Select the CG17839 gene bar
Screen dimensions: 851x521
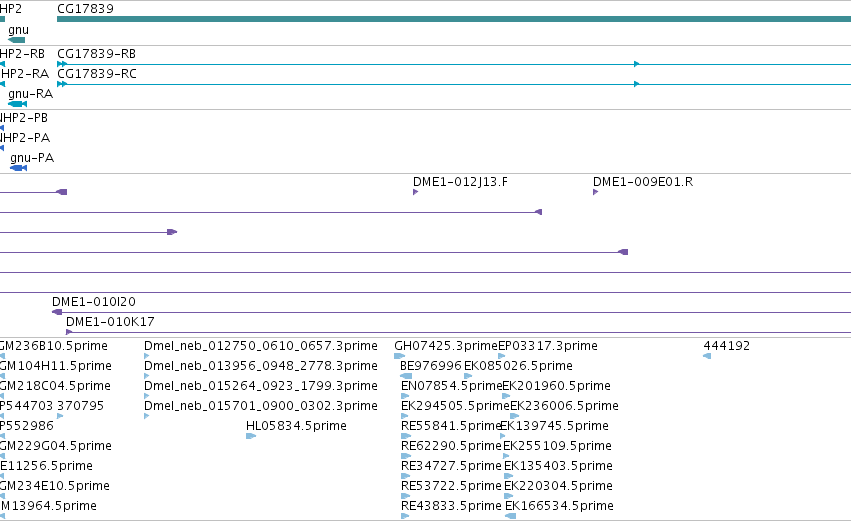454,19
